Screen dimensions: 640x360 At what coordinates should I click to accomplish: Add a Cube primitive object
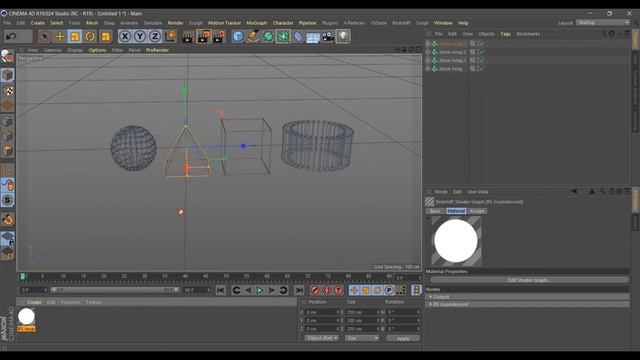[238, 37]
